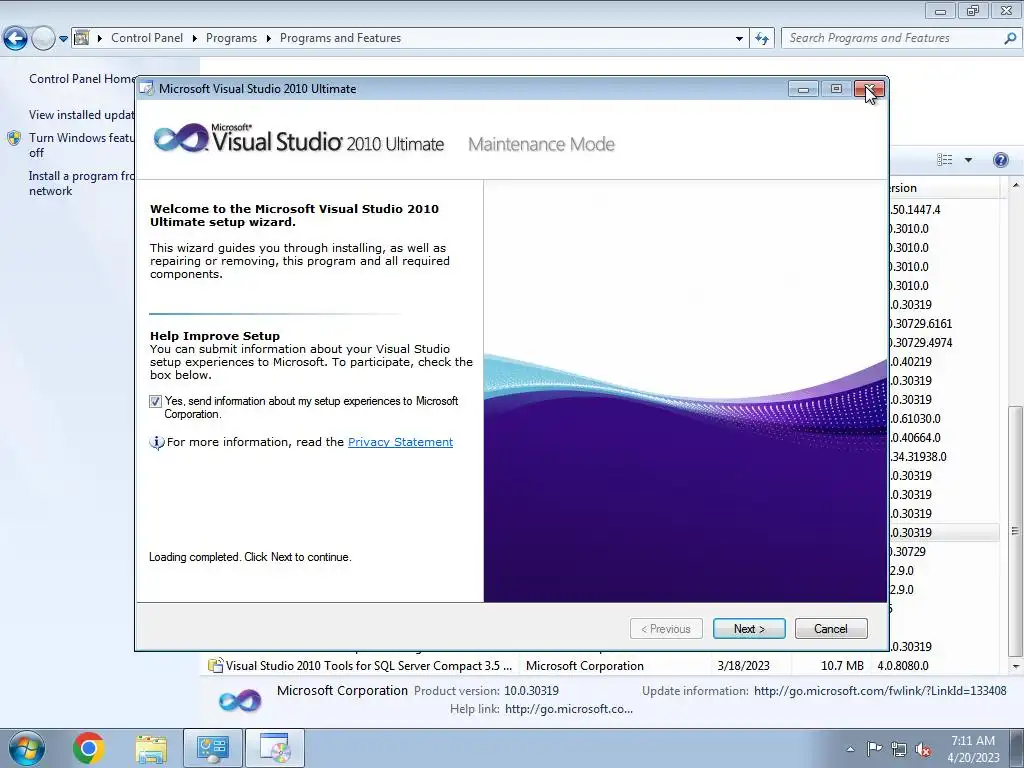The image size is (1024, 768).
Task: Select Programs in the breadcrumb path
Action: (231, 38)
